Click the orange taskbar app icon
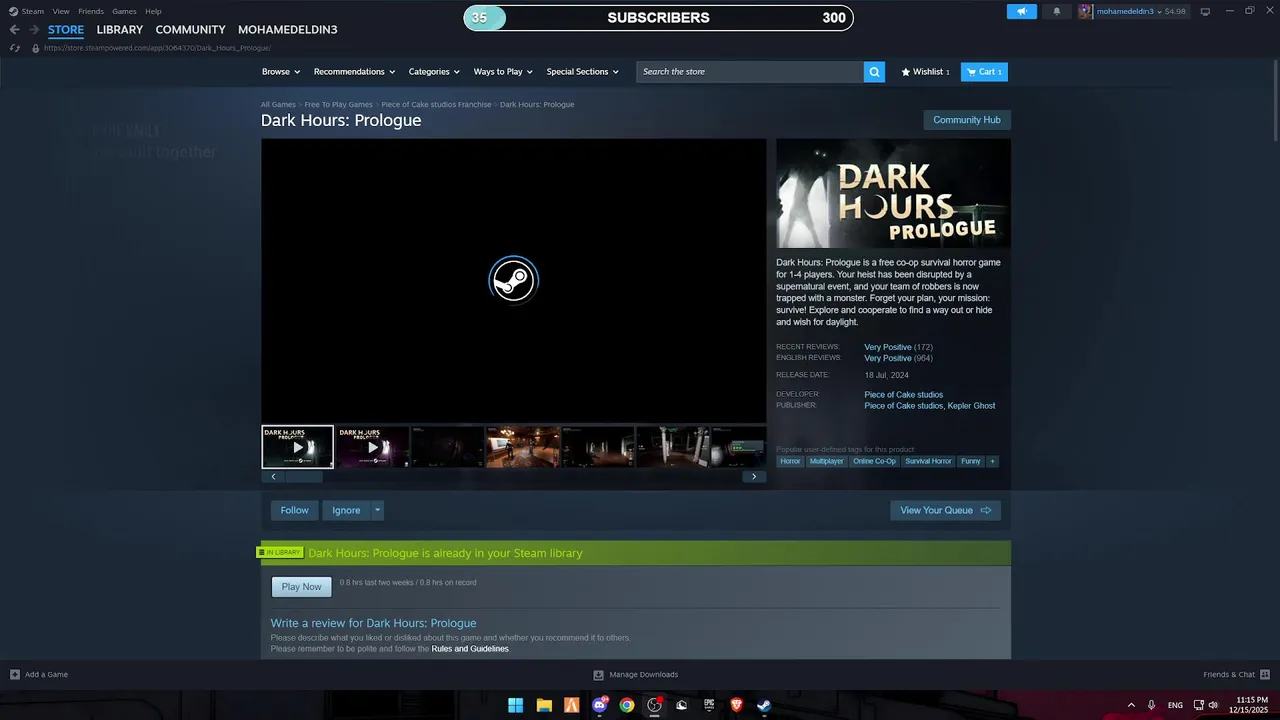The image size is (1280, 720). pos(572,705)
